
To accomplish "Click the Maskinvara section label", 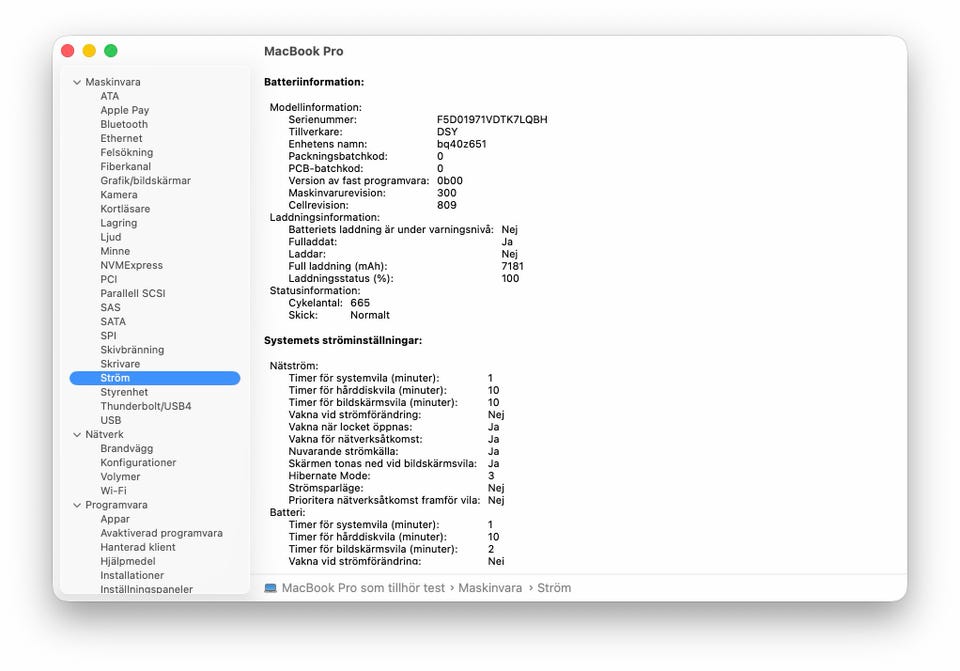I will 113,82.
